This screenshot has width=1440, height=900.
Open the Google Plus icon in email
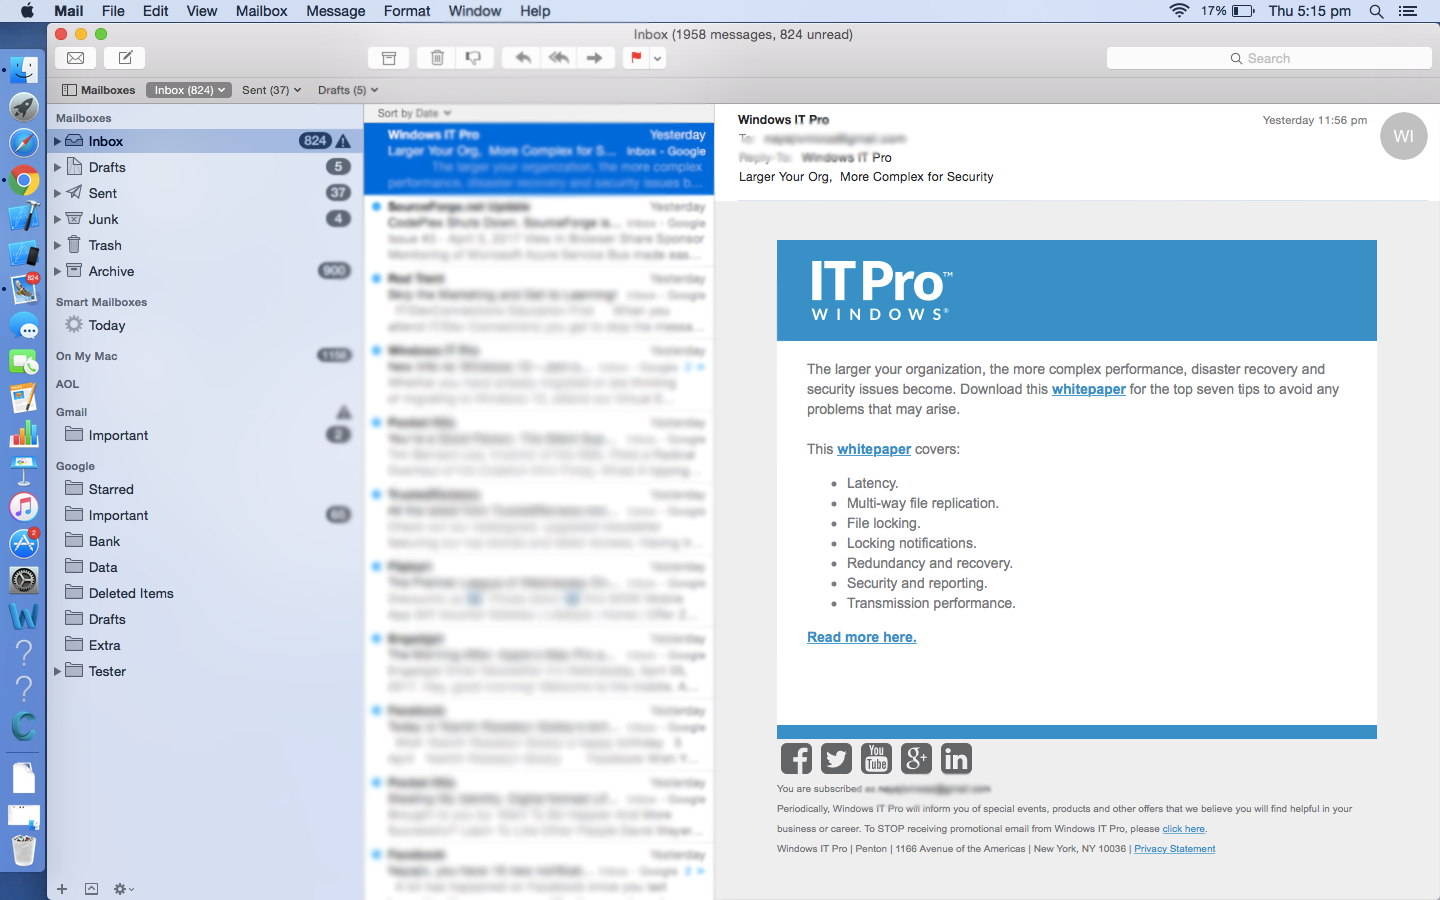click(x=916, y=759)
